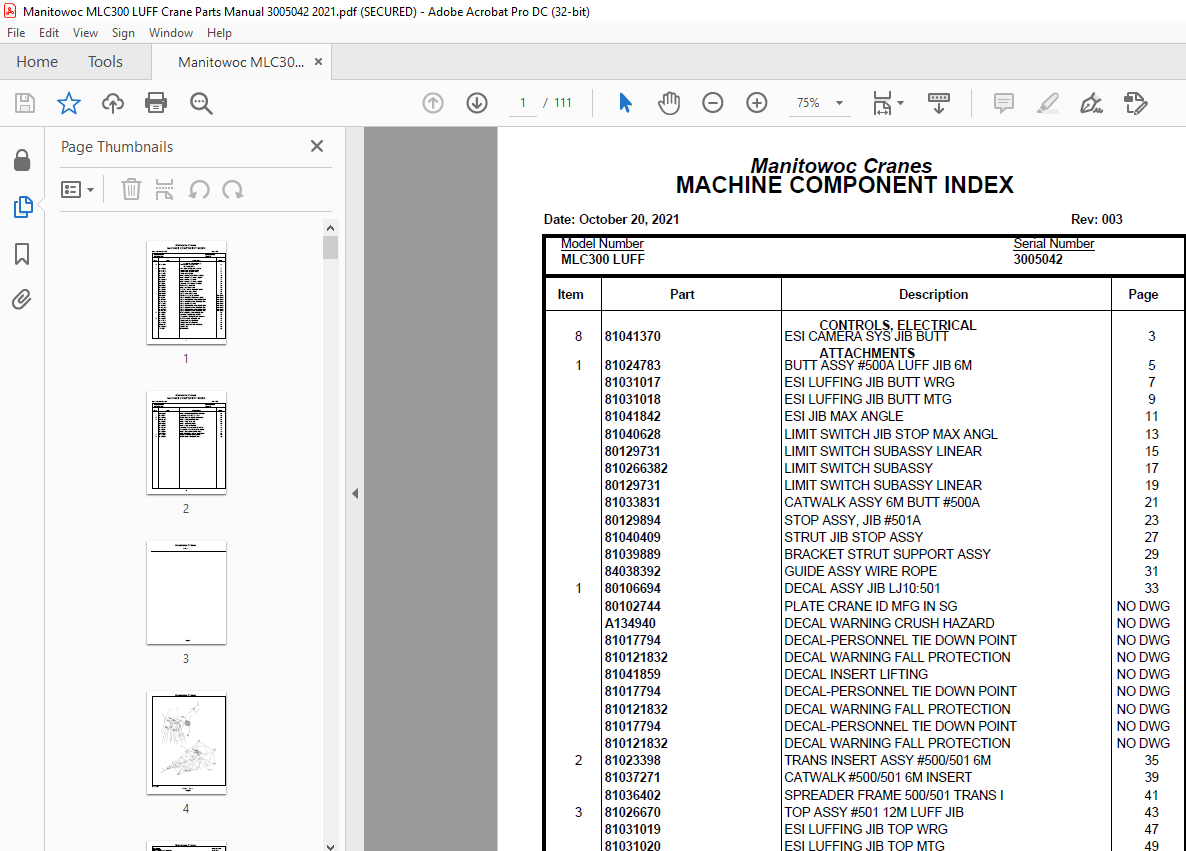Screen dimensions: 1186x851
Task: Click the cloud upload icon
Action: (x=113, y=103)
